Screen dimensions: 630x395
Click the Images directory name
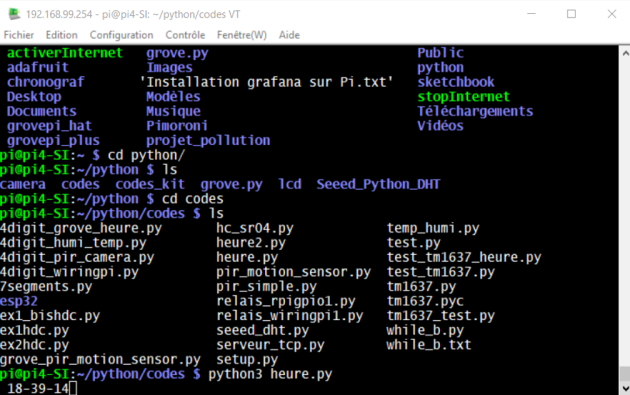coord(169,67)
